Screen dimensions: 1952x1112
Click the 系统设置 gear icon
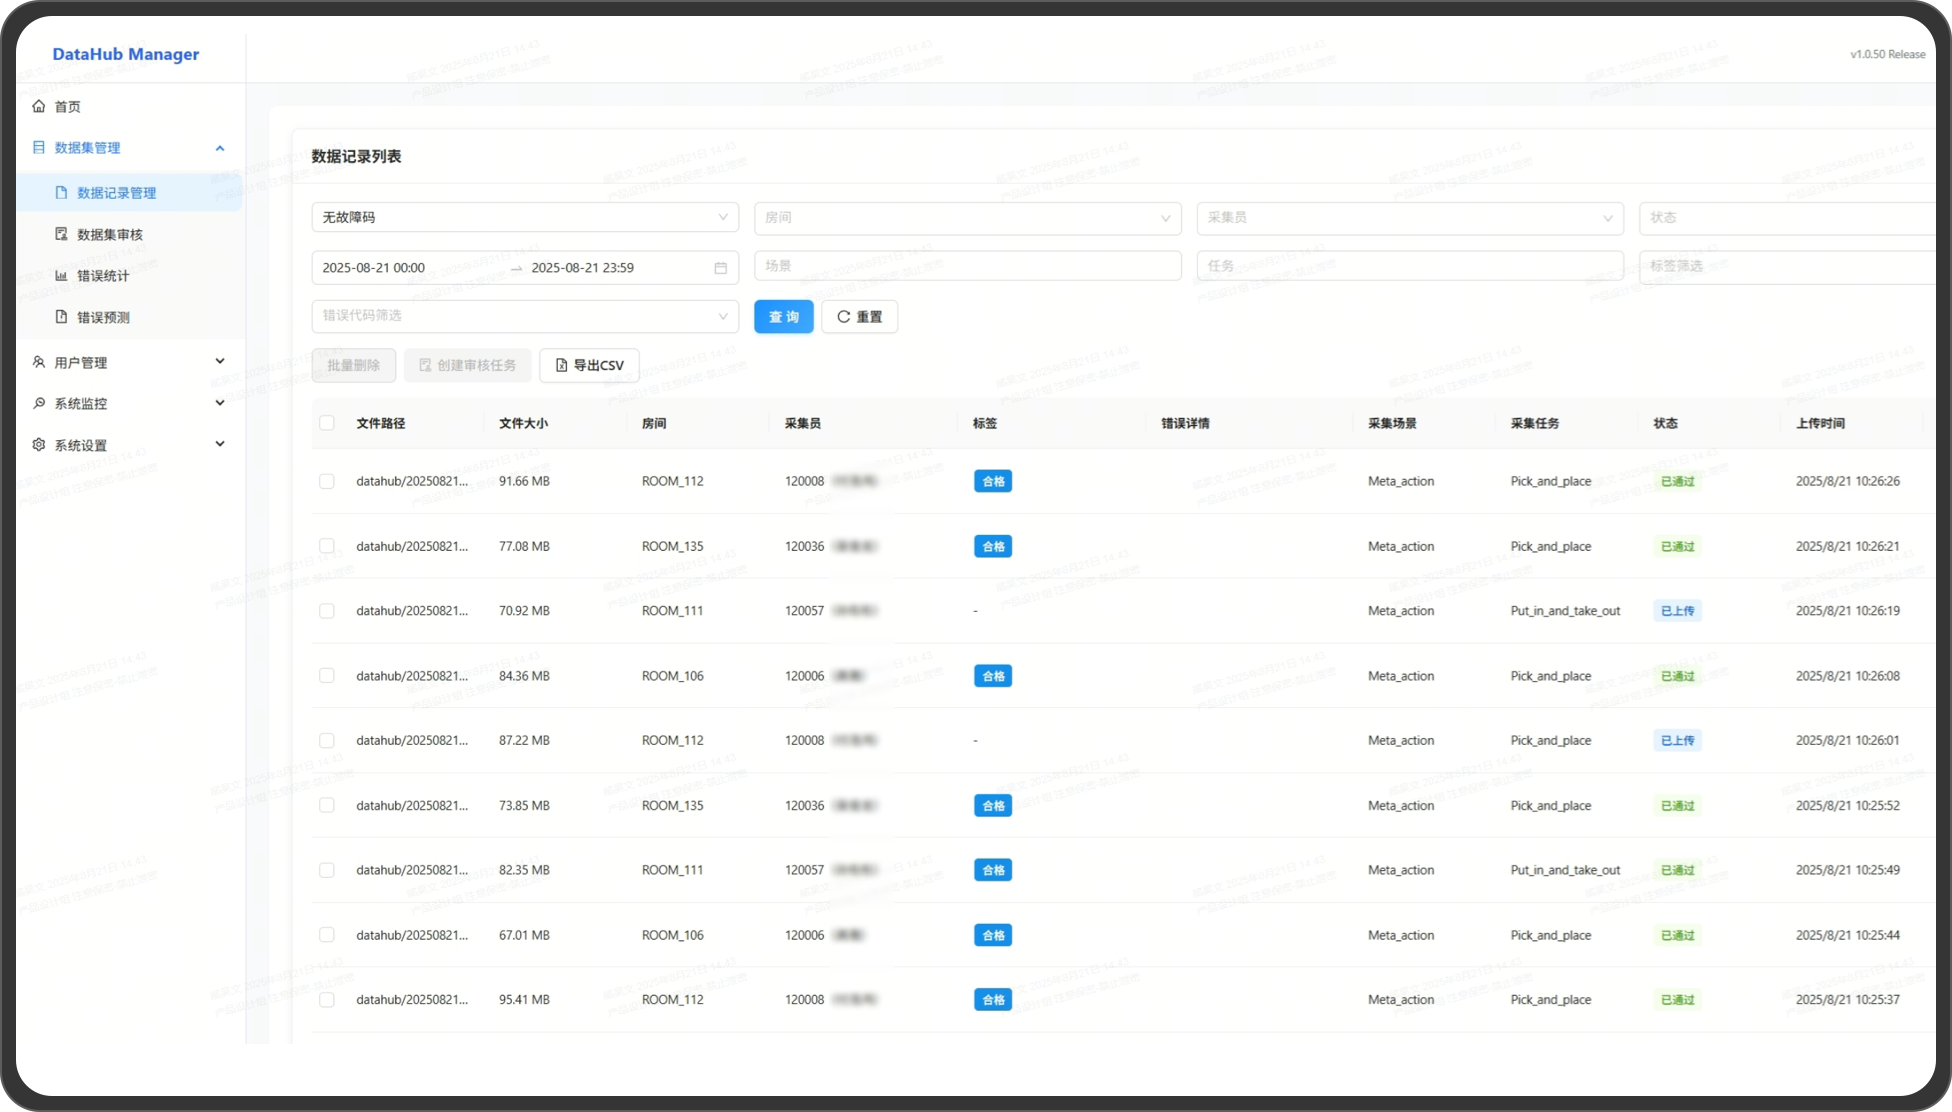39,445
